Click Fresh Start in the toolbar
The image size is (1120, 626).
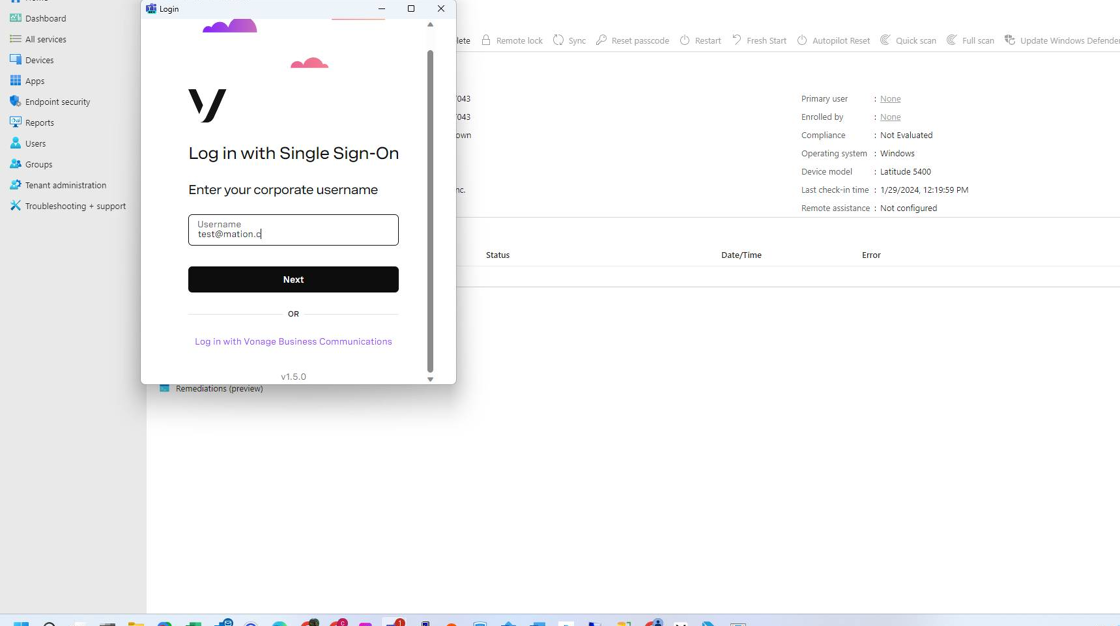coord(759,41)
